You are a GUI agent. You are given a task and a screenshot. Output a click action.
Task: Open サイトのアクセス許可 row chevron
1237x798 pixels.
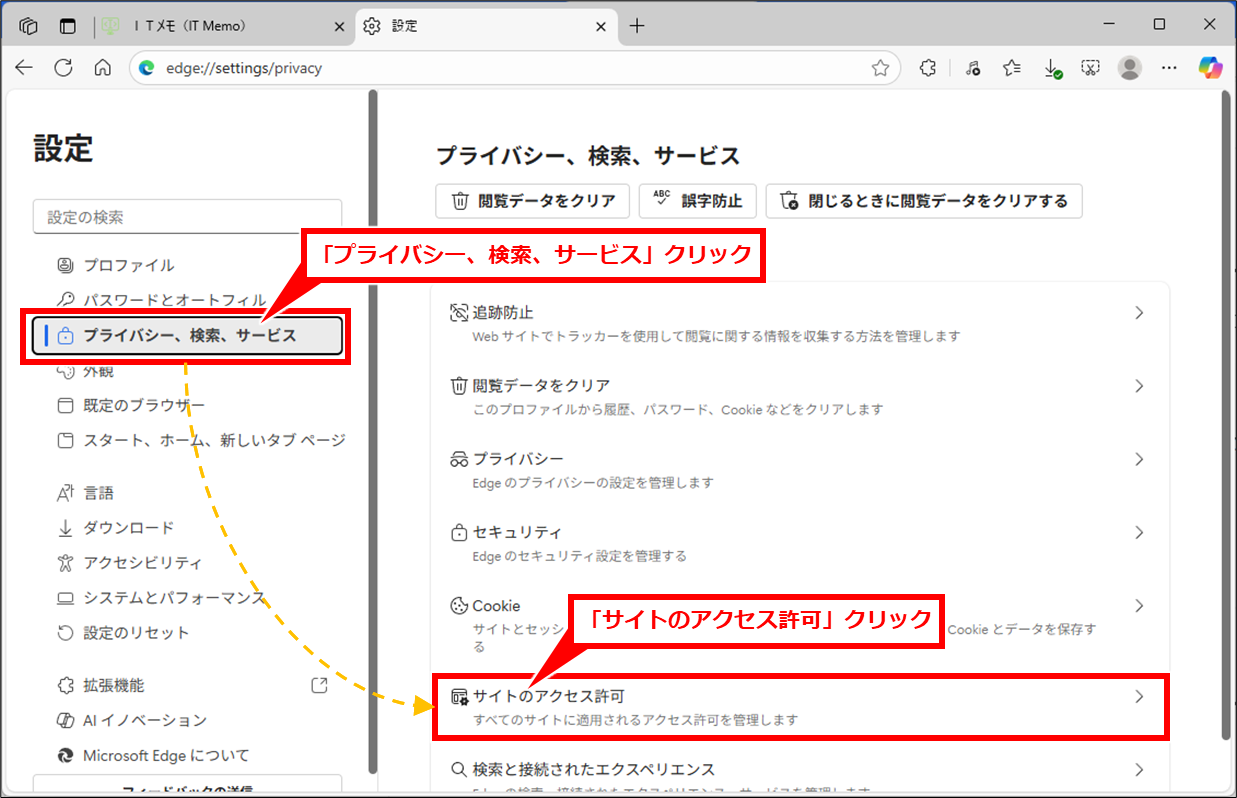point(1139,697)
